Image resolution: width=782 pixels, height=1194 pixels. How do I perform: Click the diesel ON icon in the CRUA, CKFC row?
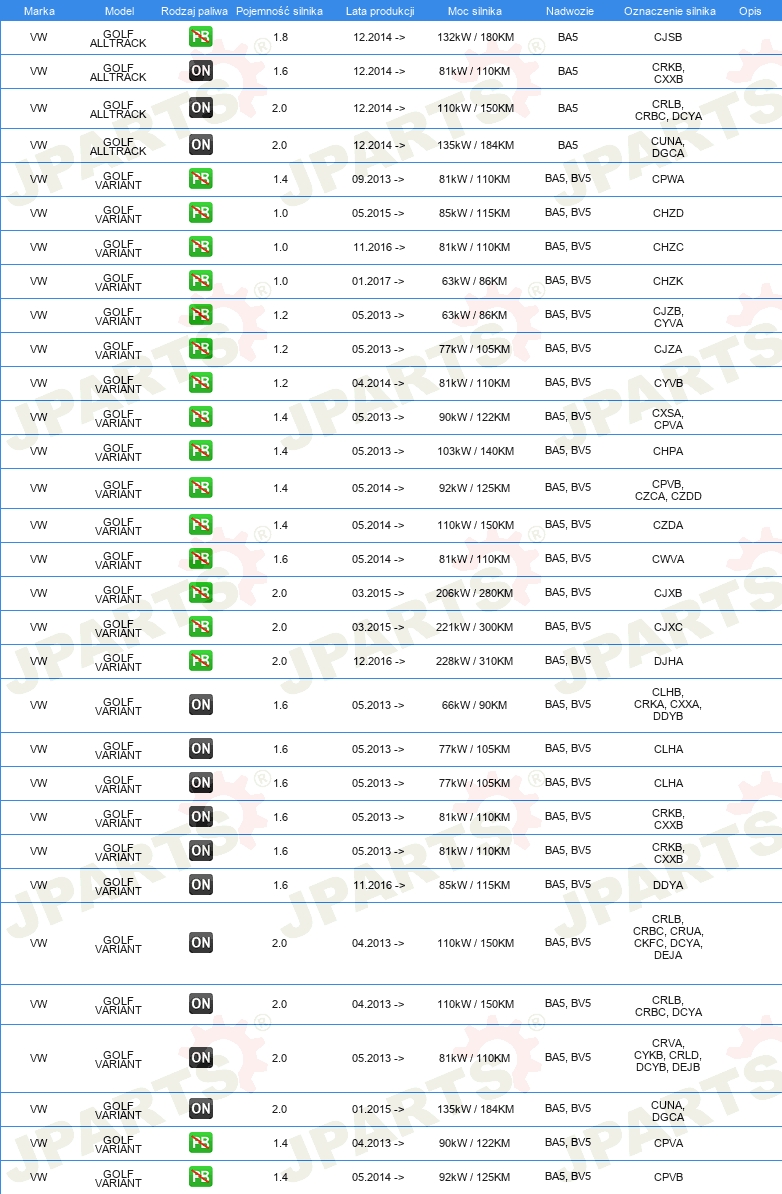[201, 943]
